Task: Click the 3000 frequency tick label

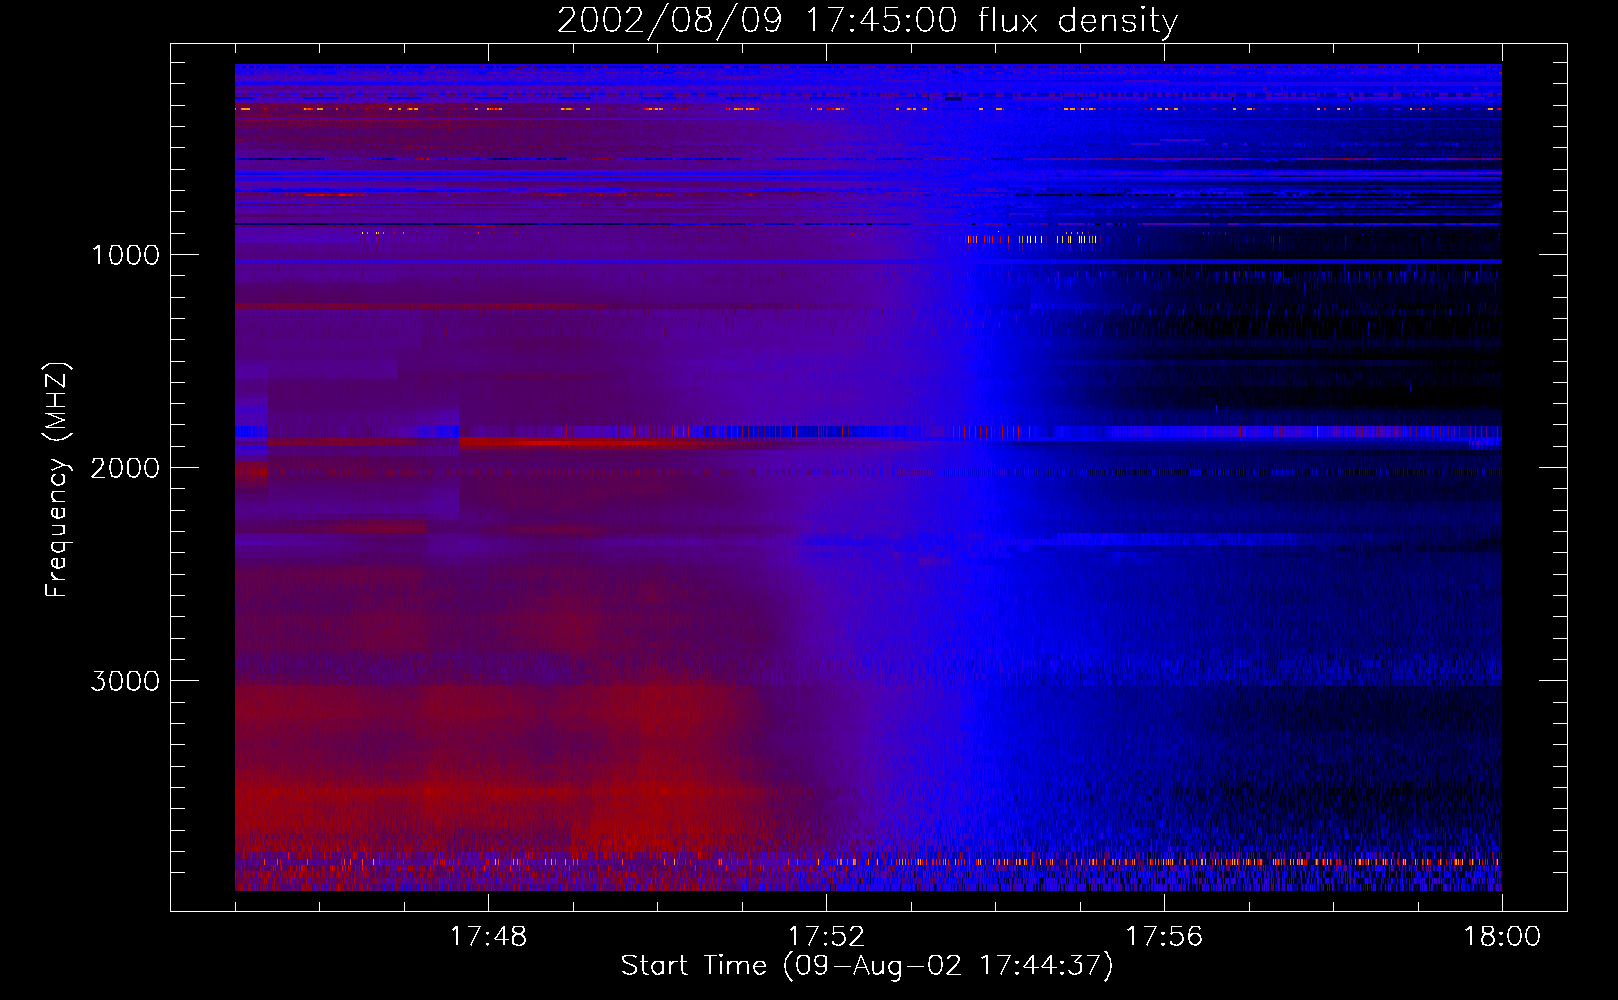Action: pos(125,681)
